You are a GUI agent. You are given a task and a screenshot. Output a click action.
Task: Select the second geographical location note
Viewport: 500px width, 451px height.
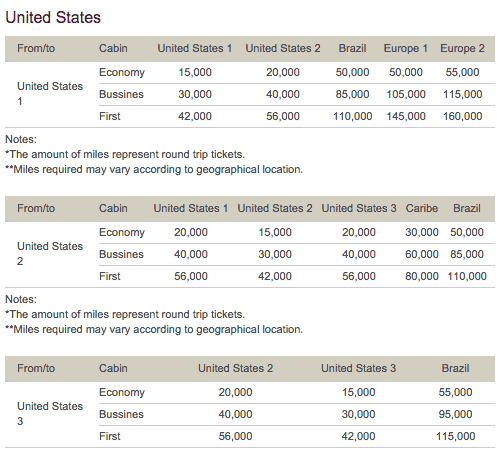click(x=154, y=329)
